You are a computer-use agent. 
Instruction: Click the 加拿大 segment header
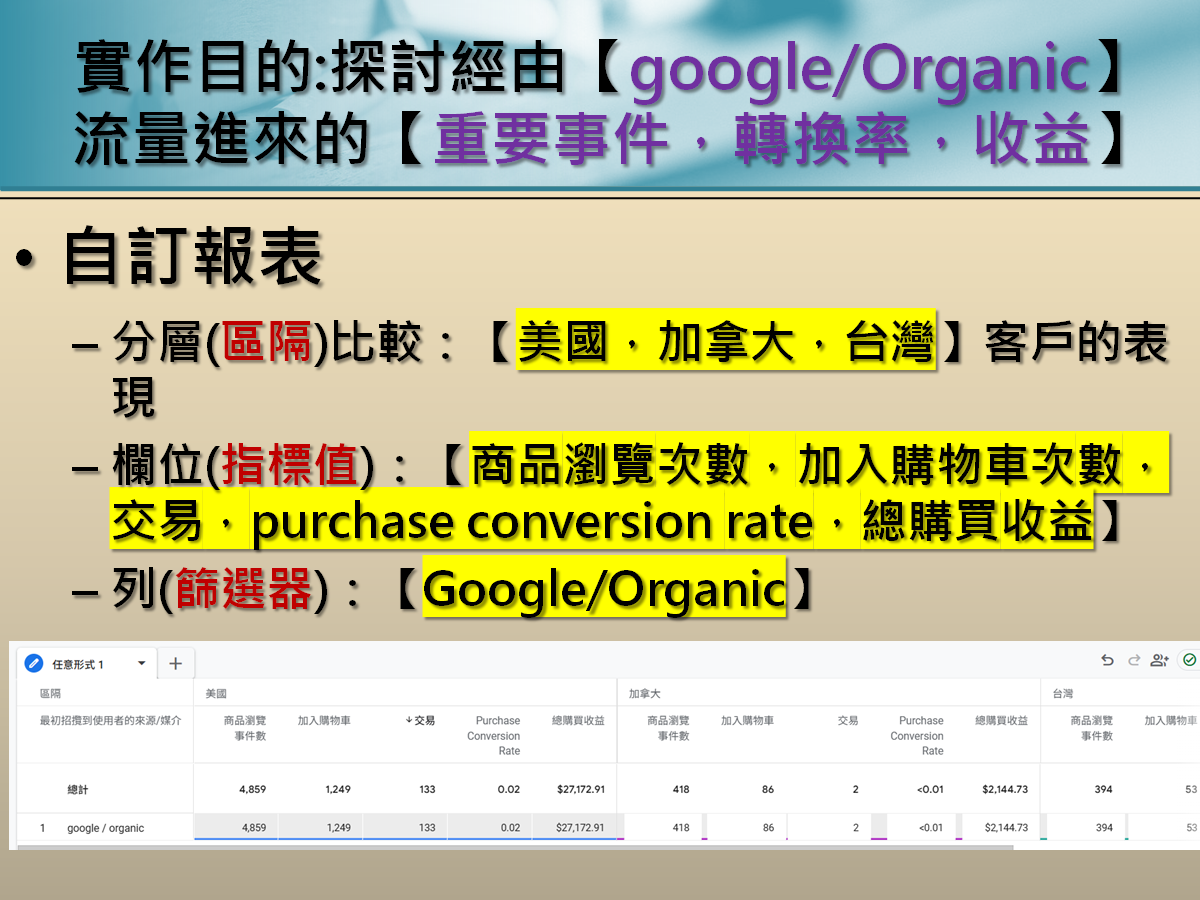(x=645, y=693)
